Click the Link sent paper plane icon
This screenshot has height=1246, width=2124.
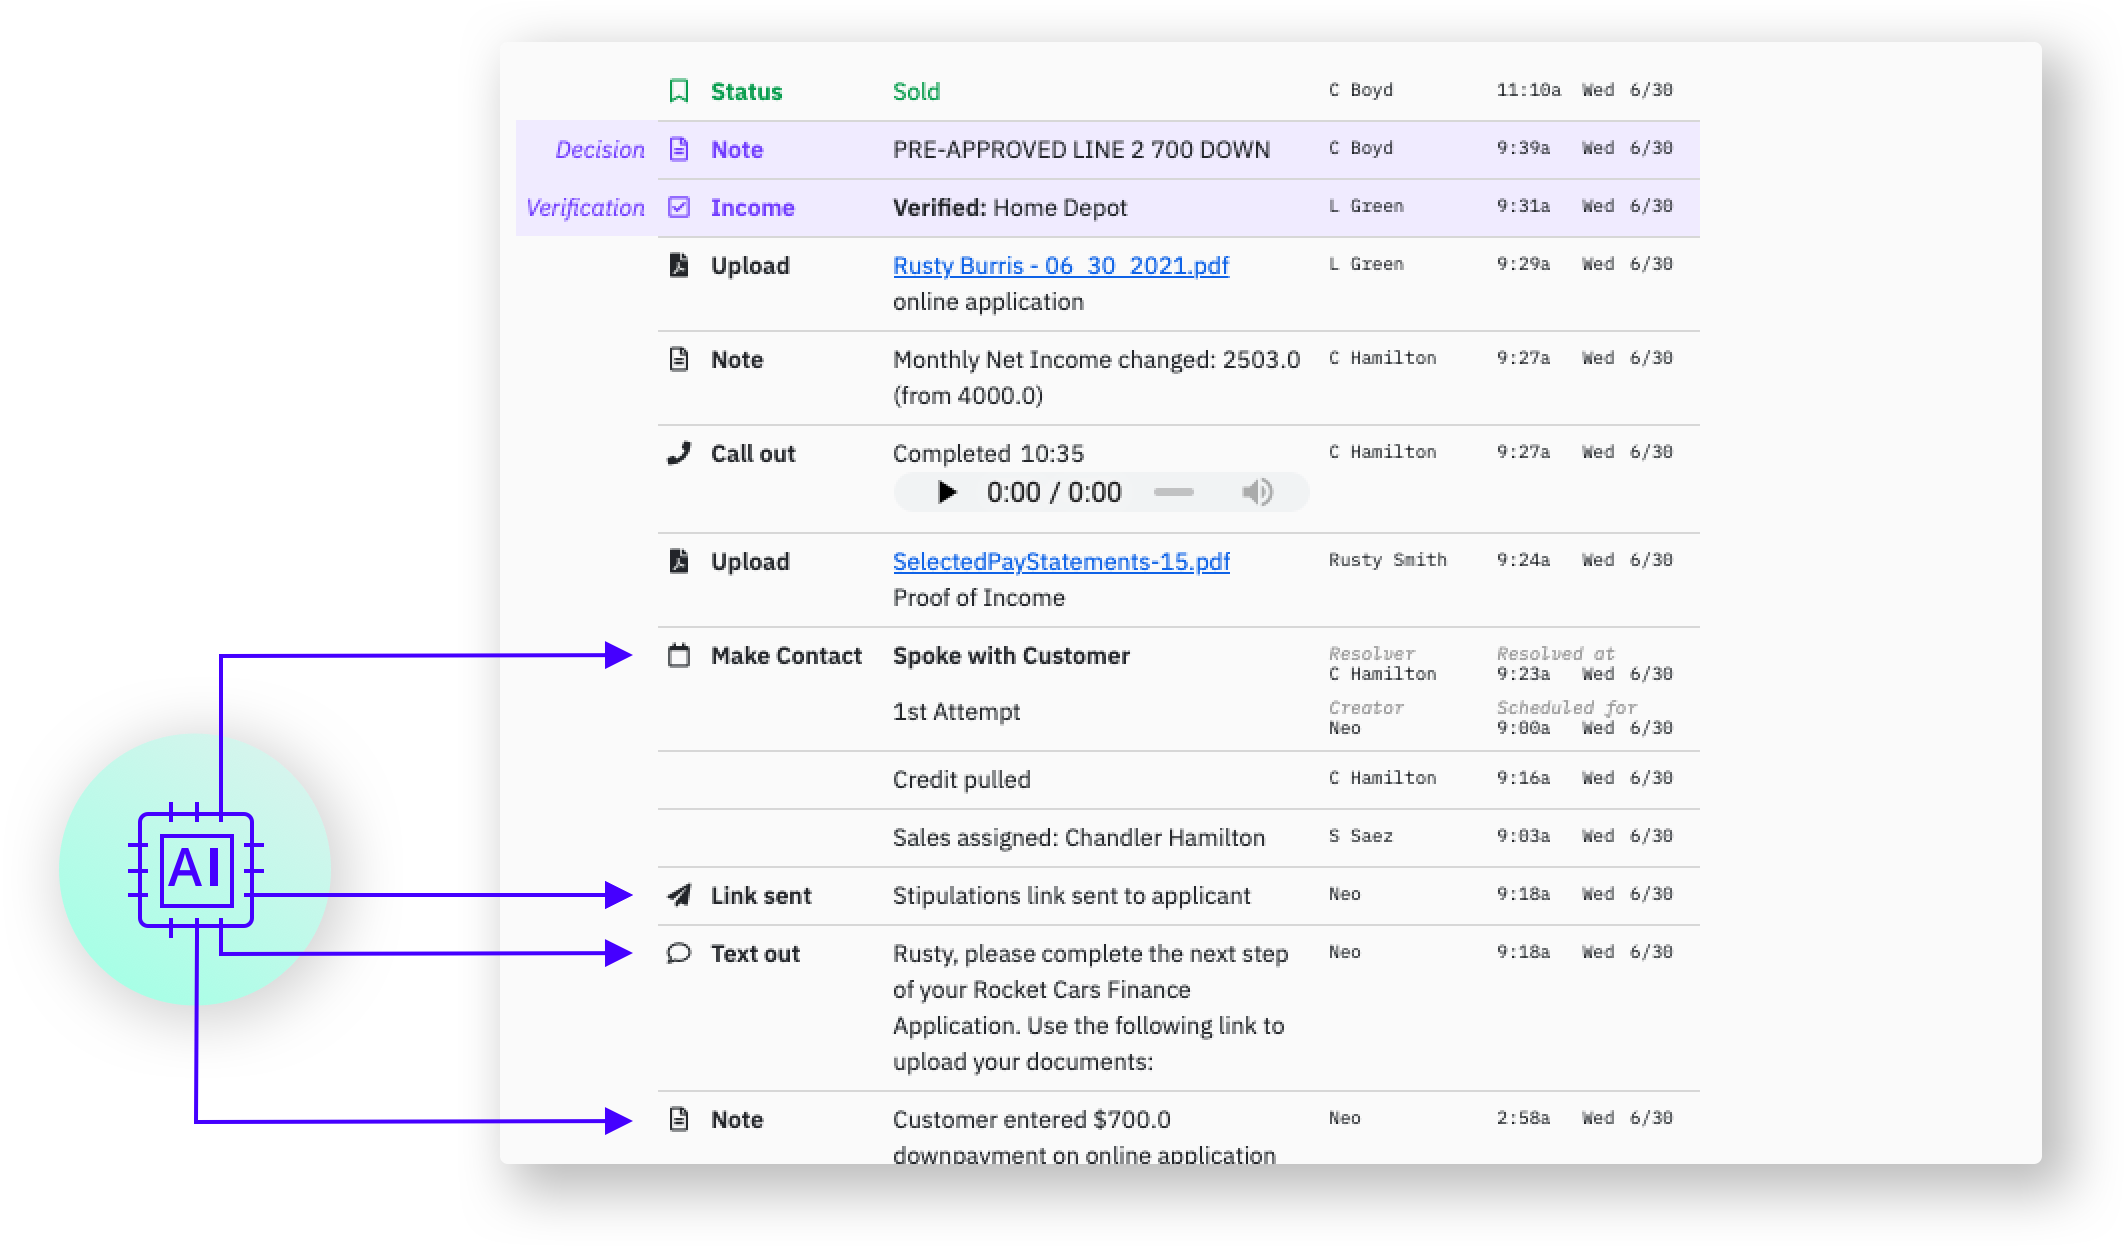tap(679, 895)
